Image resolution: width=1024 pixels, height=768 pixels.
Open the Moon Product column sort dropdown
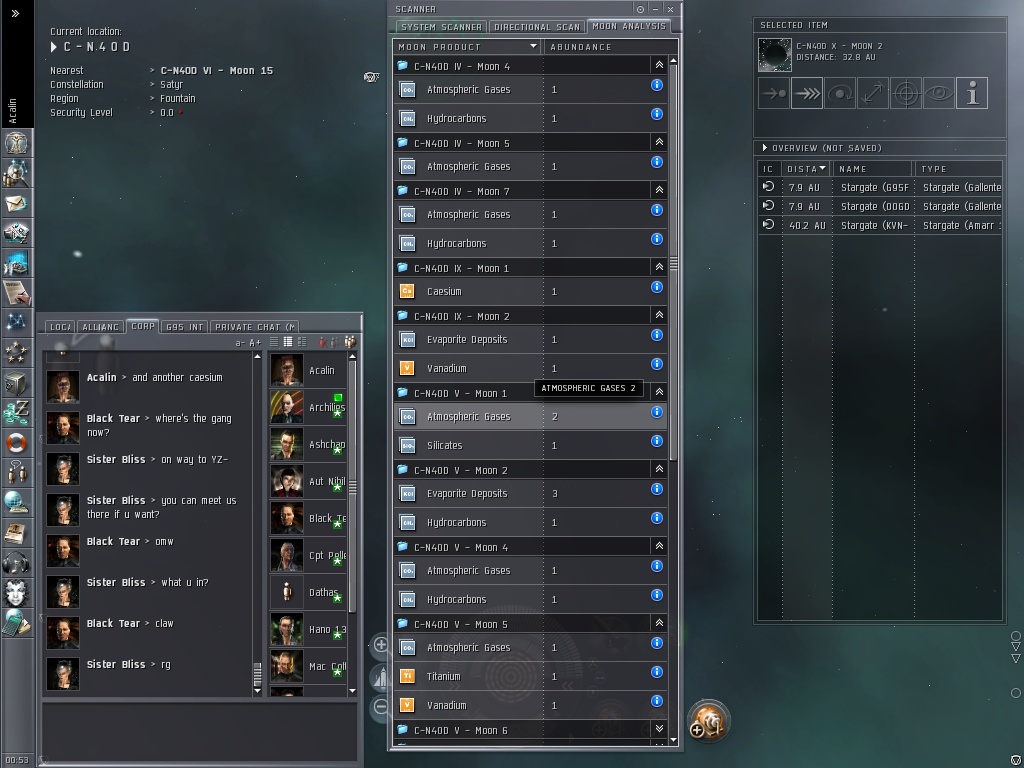point(534,46)
